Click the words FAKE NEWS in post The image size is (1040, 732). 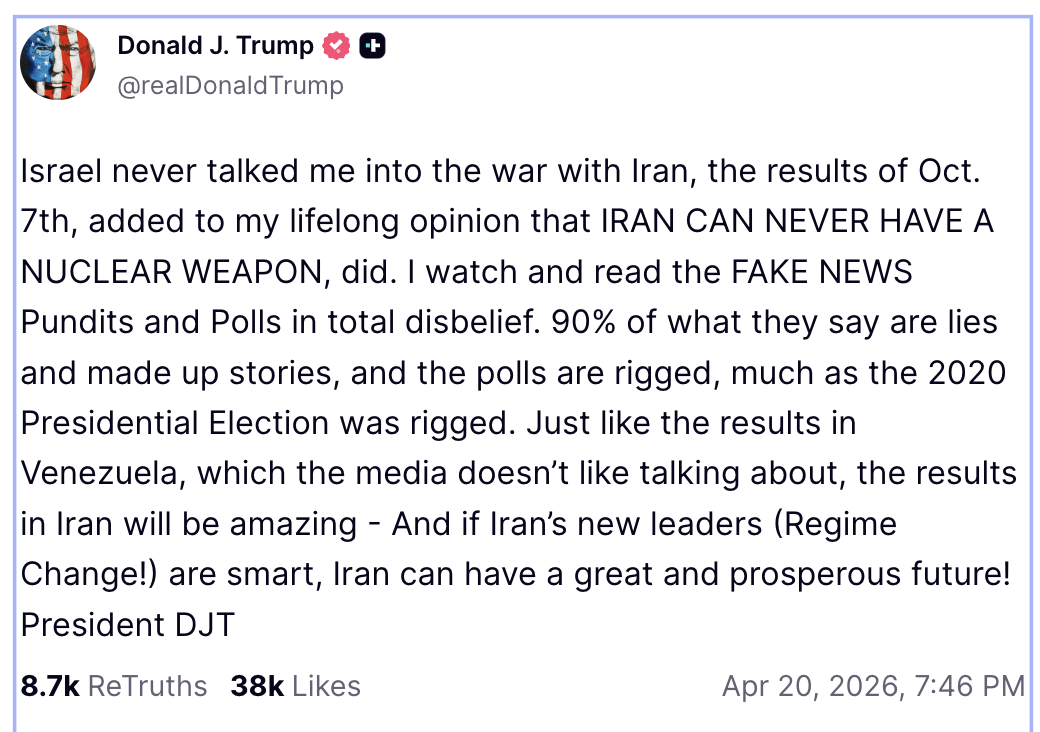coord(822,272)
